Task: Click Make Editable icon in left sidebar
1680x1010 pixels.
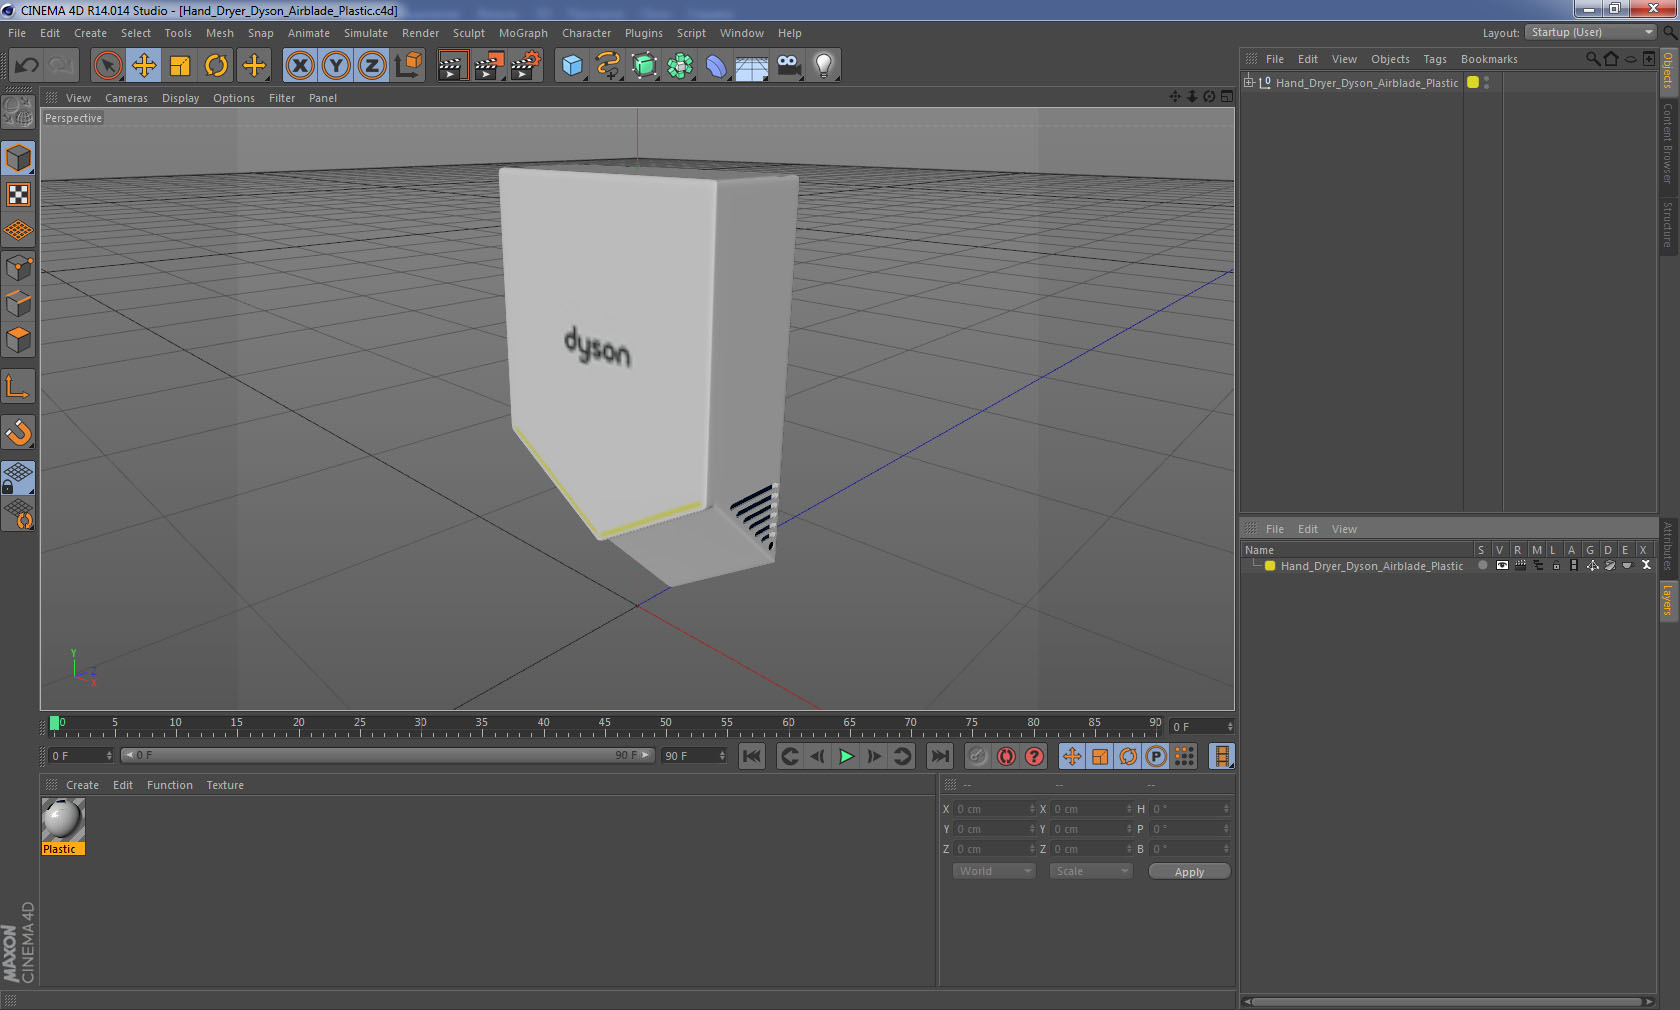Action: (x=18, y=112)
